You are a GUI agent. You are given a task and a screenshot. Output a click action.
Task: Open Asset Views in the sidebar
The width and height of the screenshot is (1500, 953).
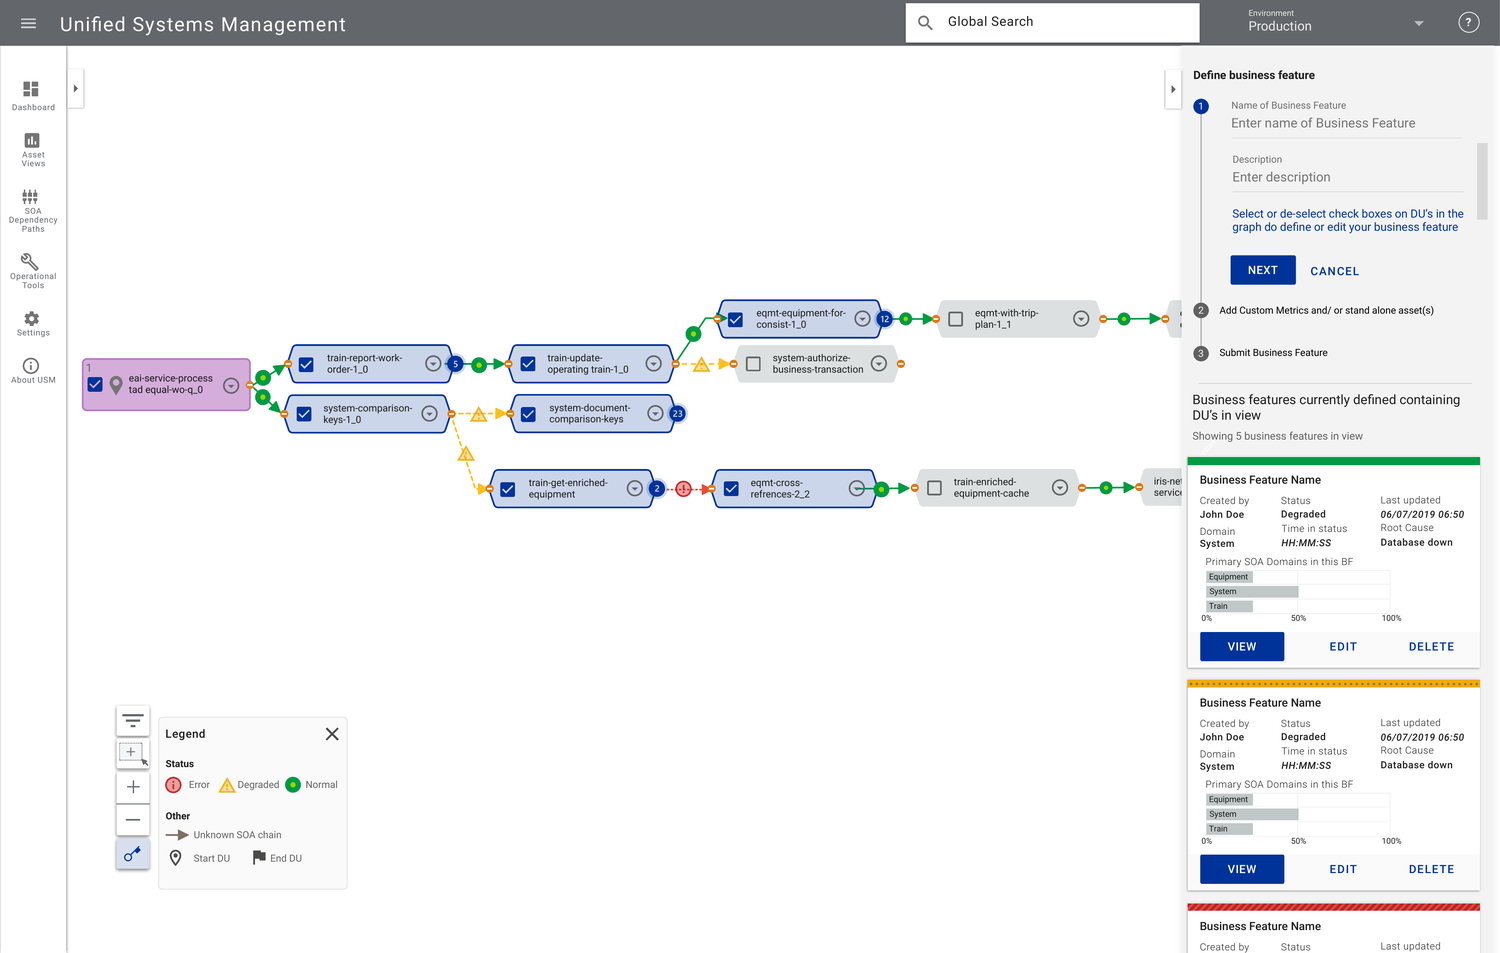coord(33,149)
